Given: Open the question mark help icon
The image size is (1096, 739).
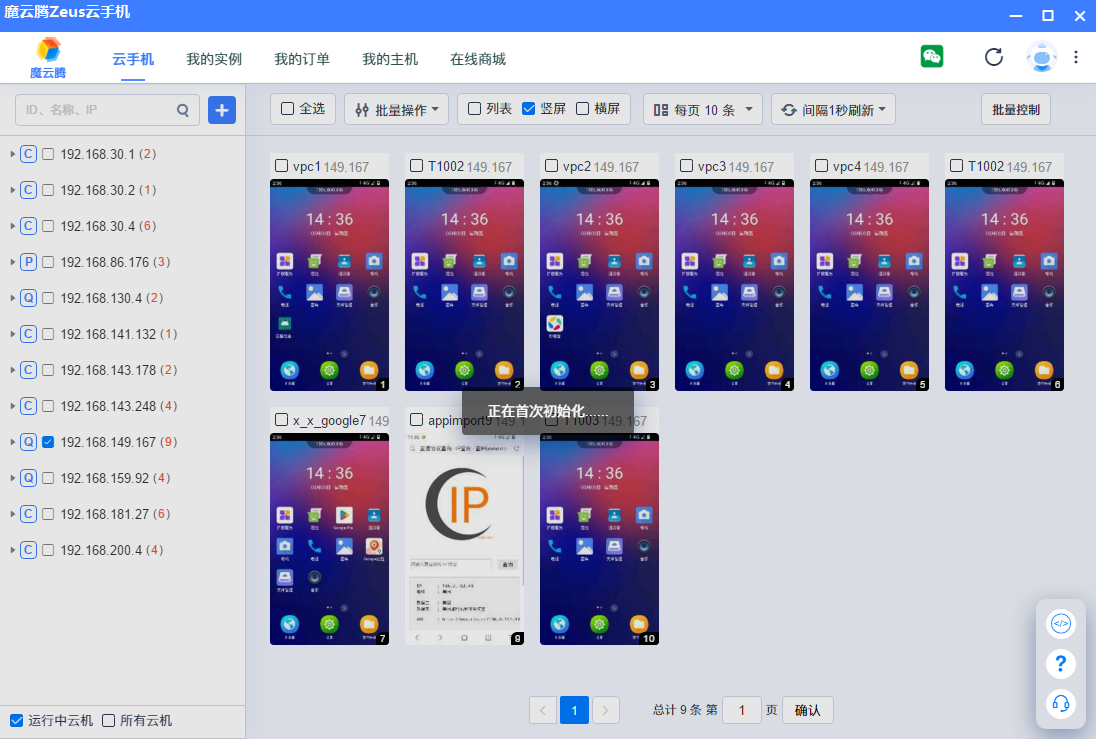Looking at the screenshot, I should coord(1061,663).
